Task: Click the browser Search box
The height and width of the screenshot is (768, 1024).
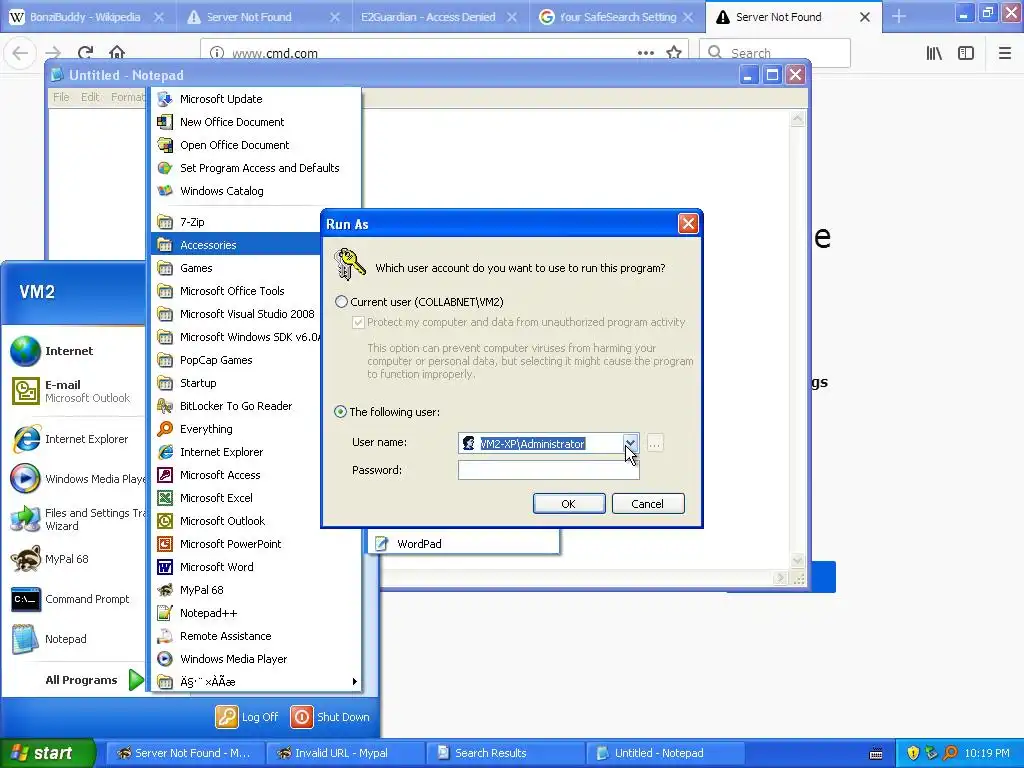Action: tap(775, 53)
